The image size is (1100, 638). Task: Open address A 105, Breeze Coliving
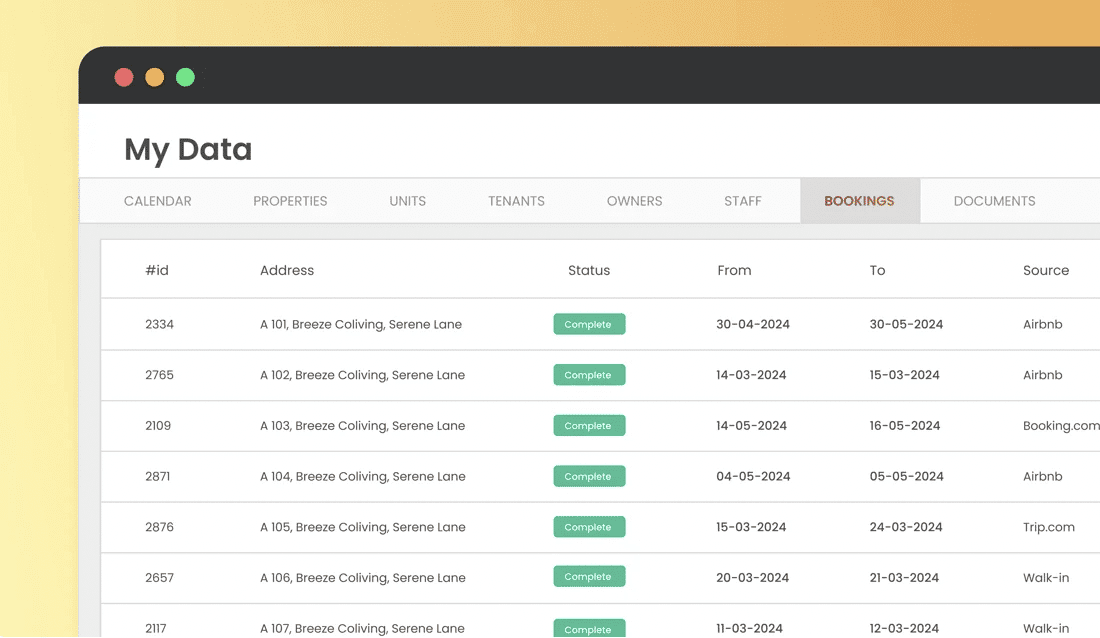[362, 527]
